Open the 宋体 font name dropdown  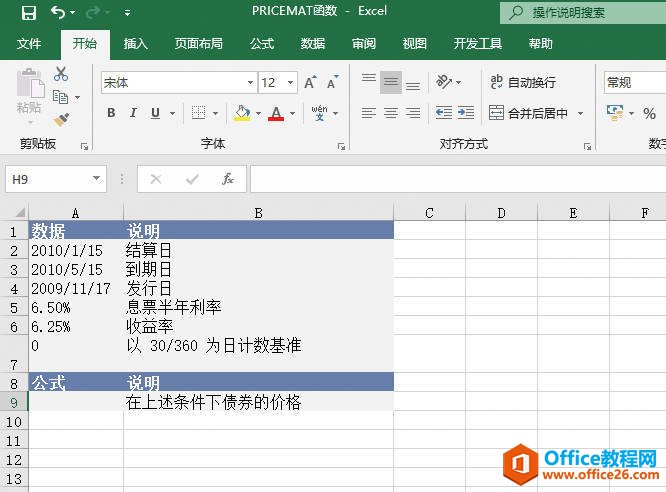pyautogui.click(x=251, y=82)
